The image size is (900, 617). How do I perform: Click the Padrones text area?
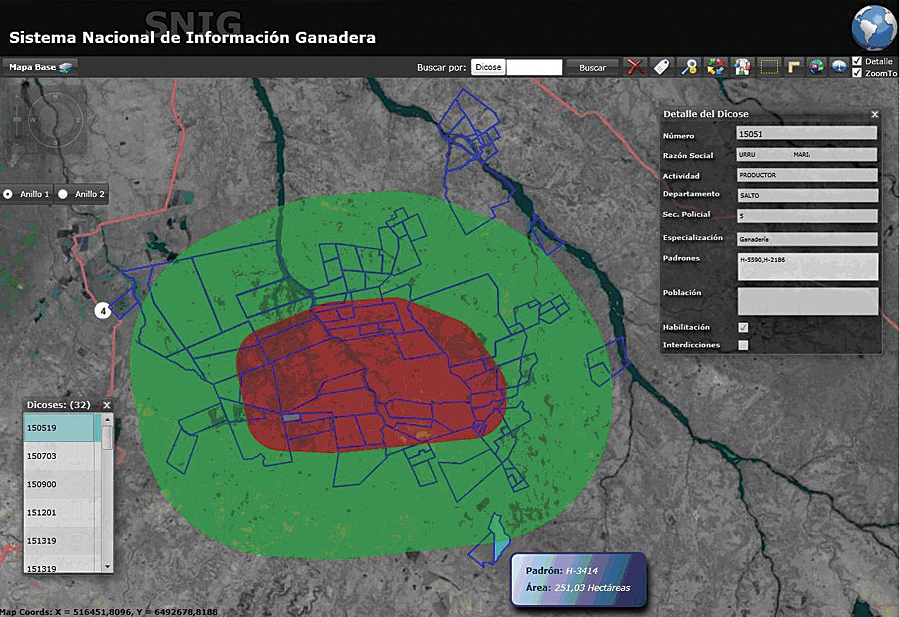click(807, 267)
